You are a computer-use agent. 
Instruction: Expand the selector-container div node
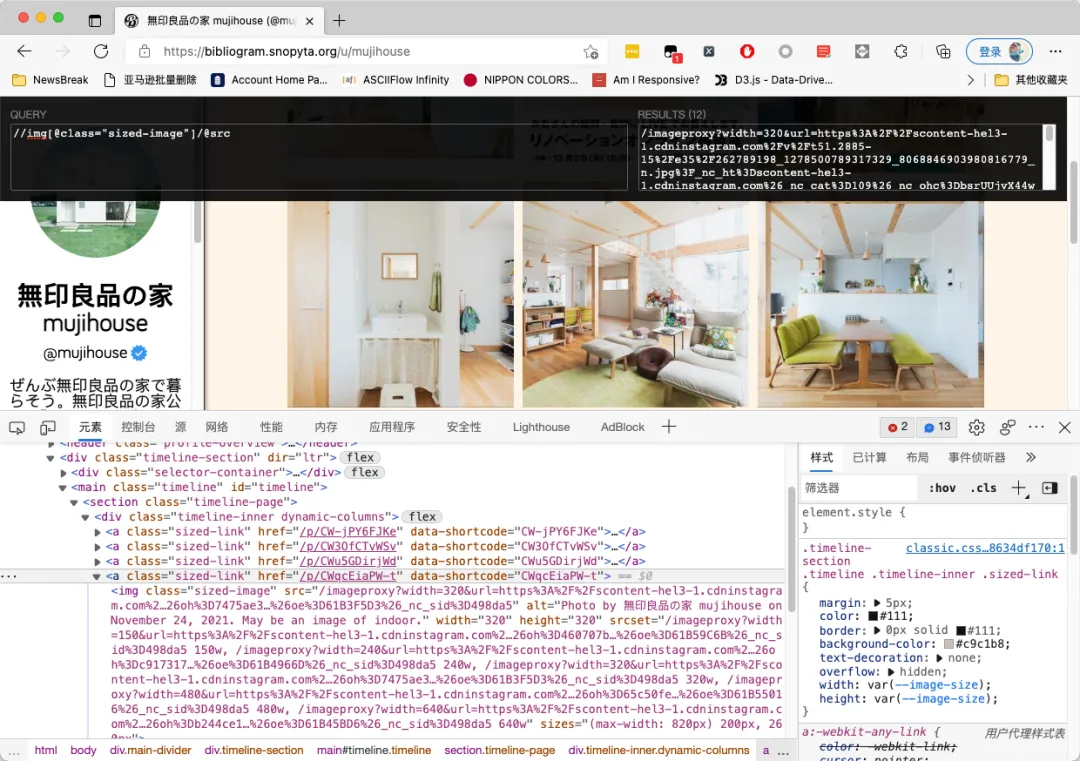pos(63,472)
